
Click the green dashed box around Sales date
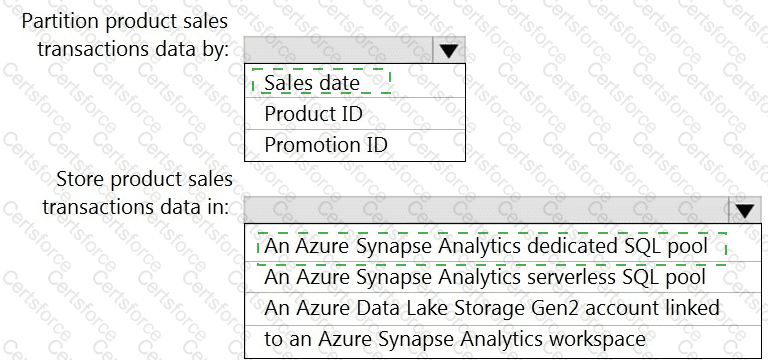[321, 81]
